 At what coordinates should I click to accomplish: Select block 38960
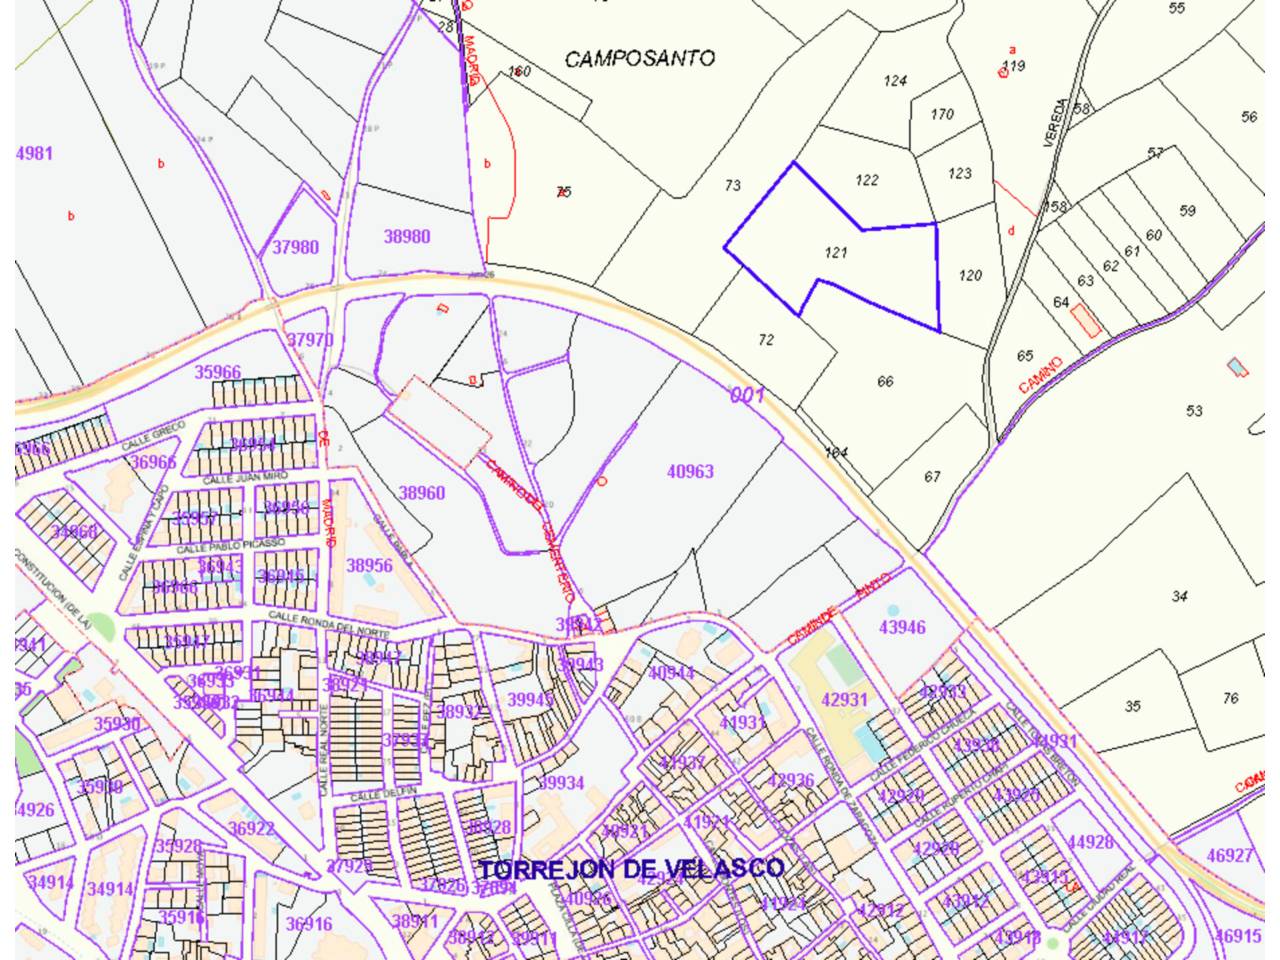pyautogui.click(x=422, y=493)
